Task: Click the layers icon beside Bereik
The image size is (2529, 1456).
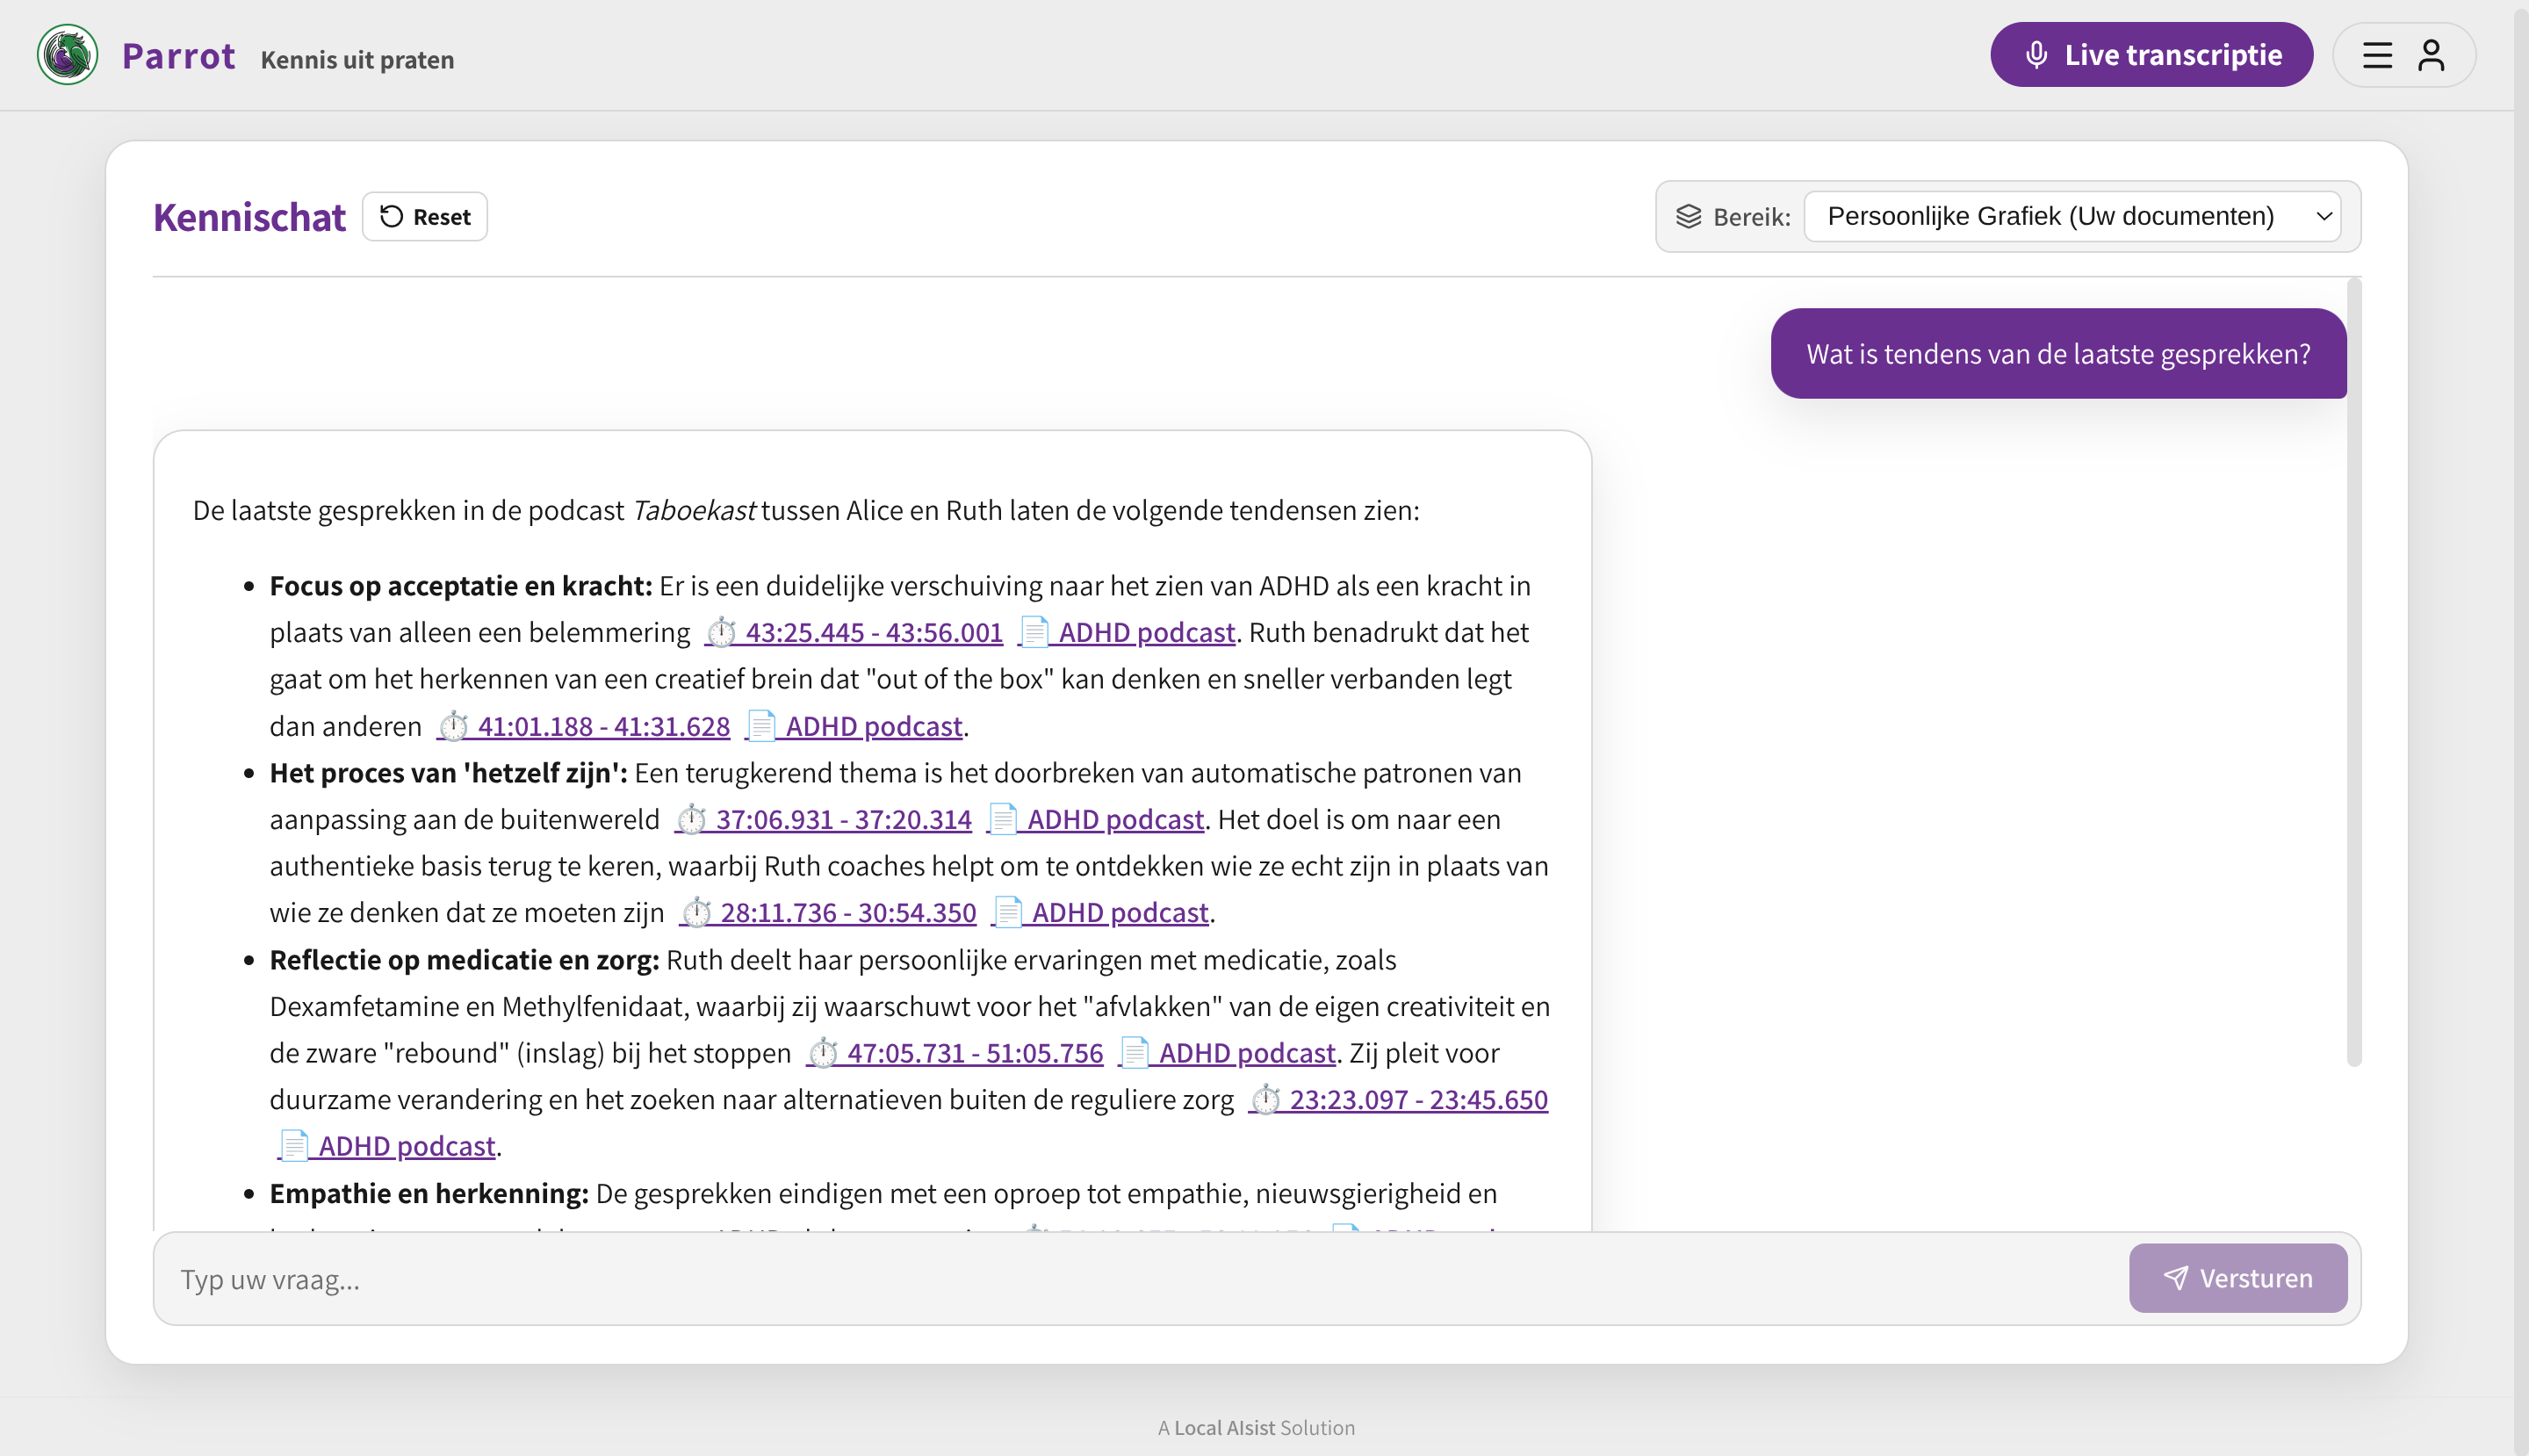Action: (x=1688, y=217)
